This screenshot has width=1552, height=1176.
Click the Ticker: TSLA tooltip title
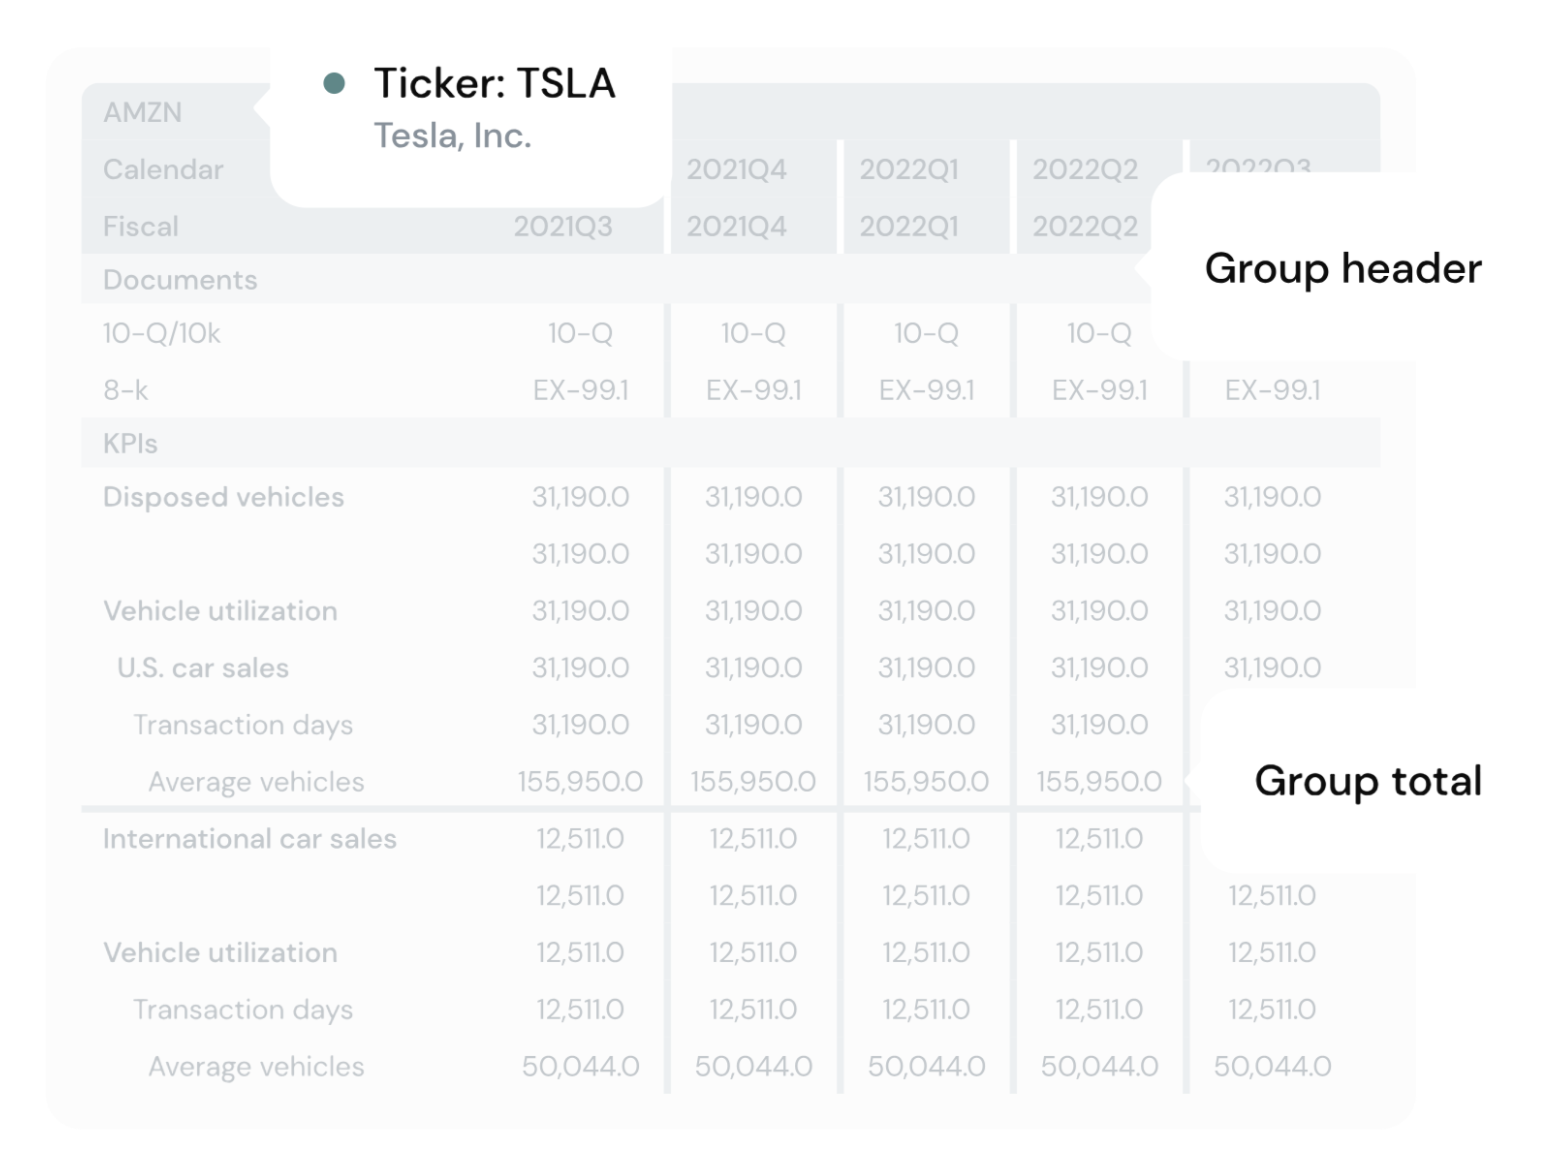pyautogui.click(x=494, y=83)
